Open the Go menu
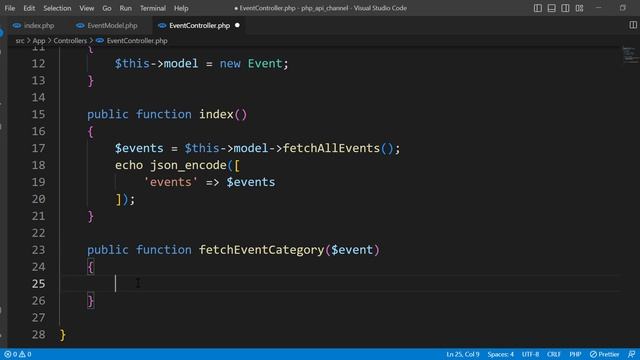Viewport: 640px width, 360px height. coord(107,8)
